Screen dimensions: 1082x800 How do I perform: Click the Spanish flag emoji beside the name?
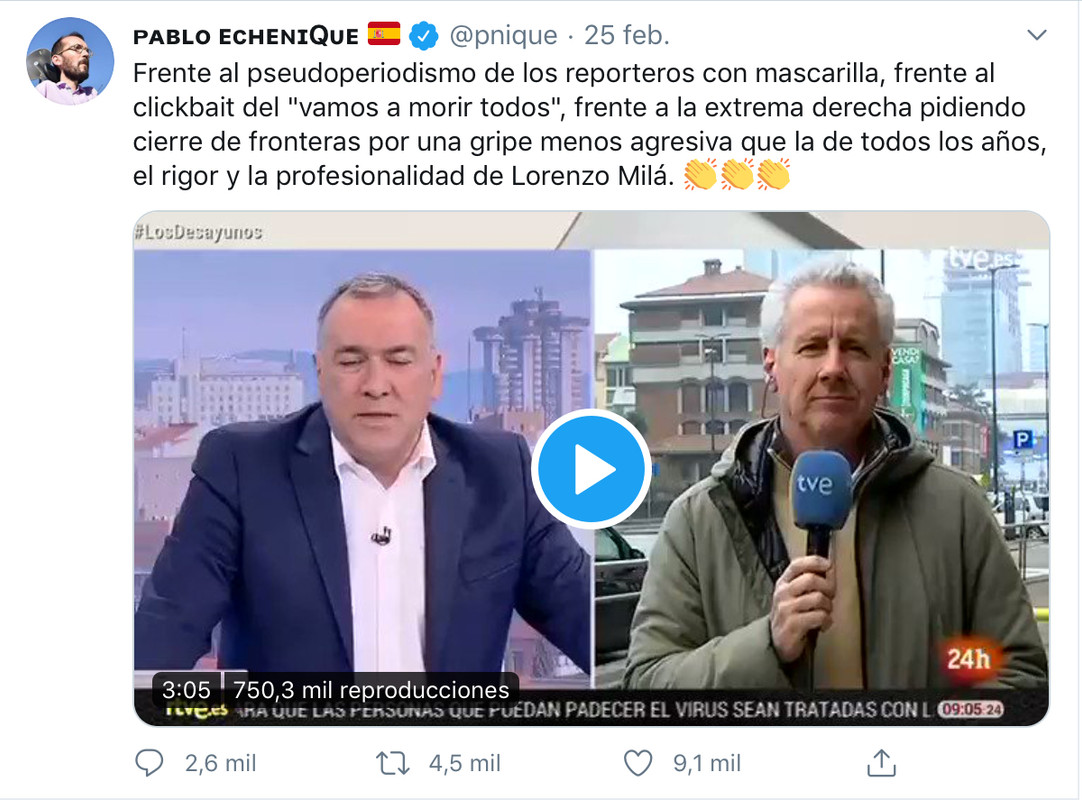tap(384, 34)
